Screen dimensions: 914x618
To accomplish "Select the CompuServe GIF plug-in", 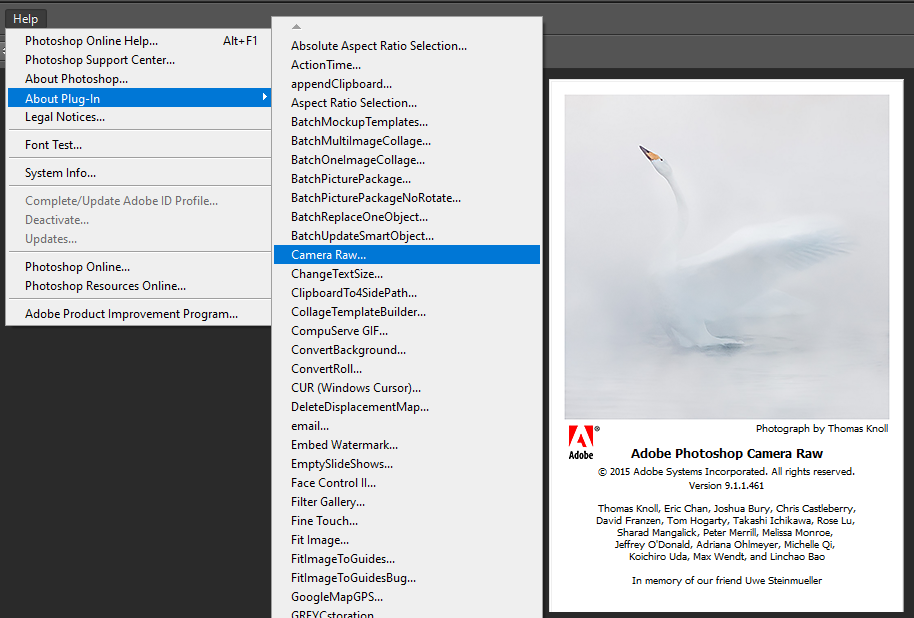I will tap(329, 330).
